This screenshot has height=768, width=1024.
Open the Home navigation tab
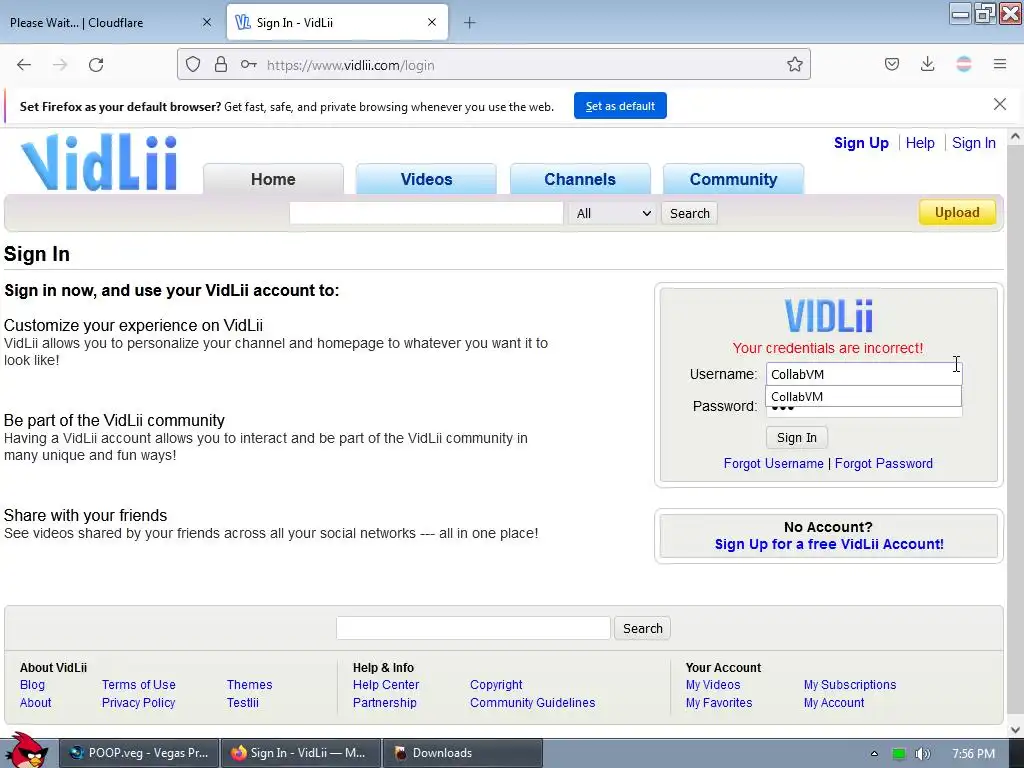pyautogui.click(x=273, y=179)
